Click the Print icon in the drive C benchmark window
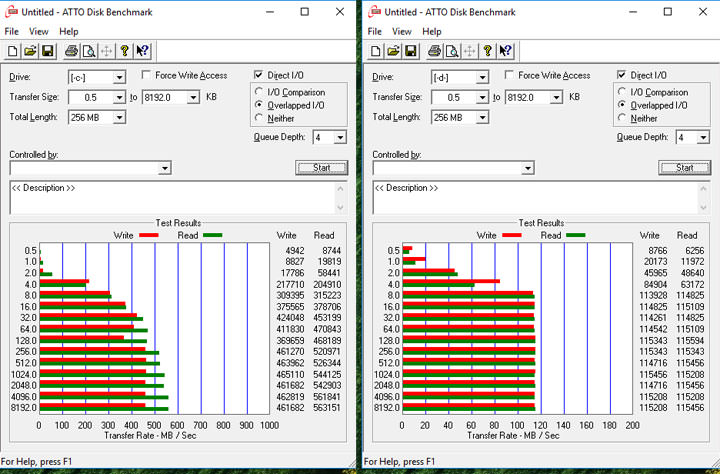 click(x=71, y=51)
